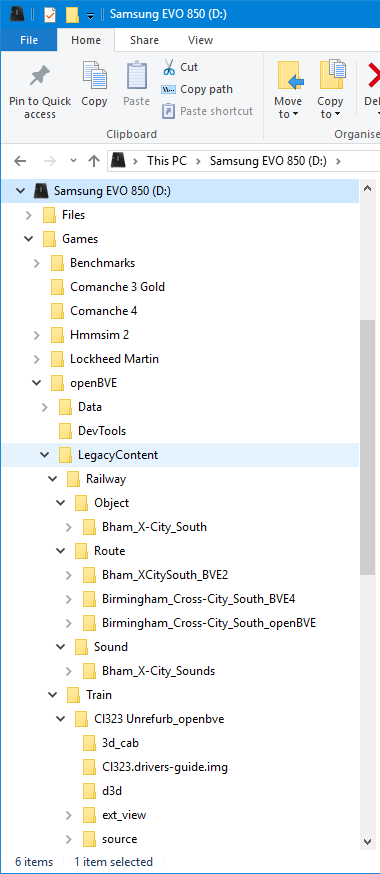Expand the ext_view folder node
This screenshot has width=380, height=874.
point(69,814)
